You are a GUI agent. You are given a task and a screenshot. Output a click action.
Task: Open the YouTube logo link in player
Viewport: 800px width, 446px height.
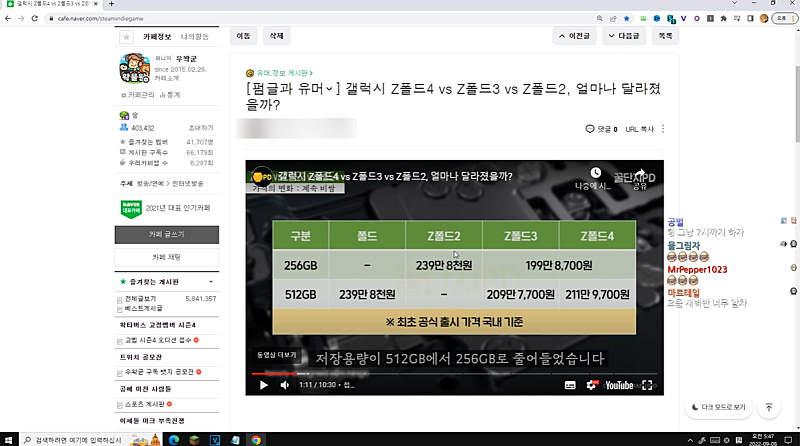coord(619,385)
